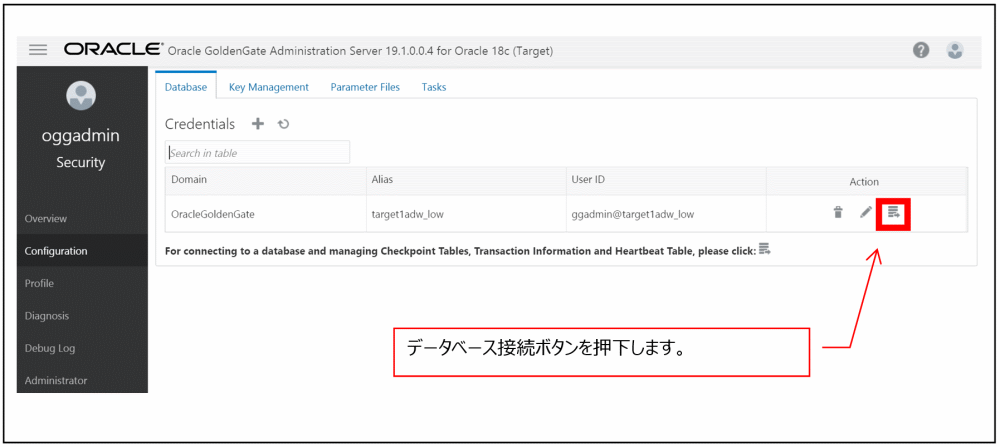Connect to database for target1adw_low
The image size is (1000, 447).
point(893,214)
